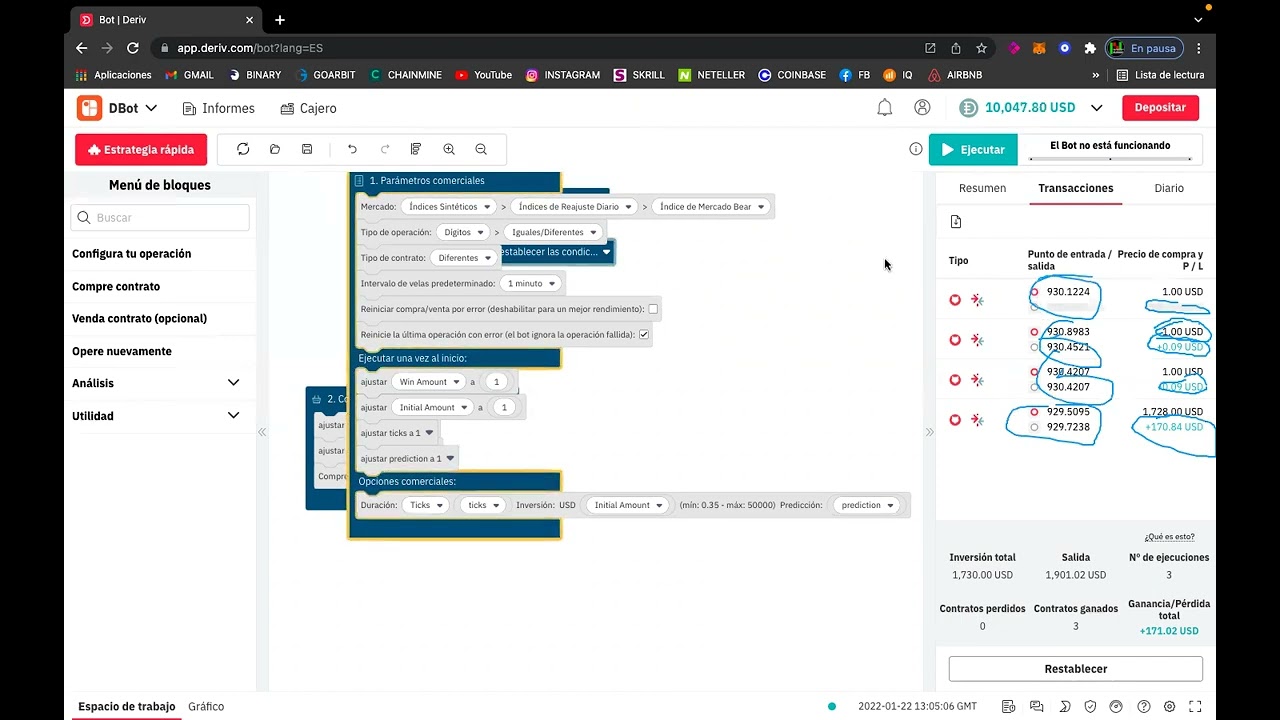Toggle 'Reiniciar compra/venta por error' checkbox
This screenshot has width=1280, height=720.
[x=653, y=309]
